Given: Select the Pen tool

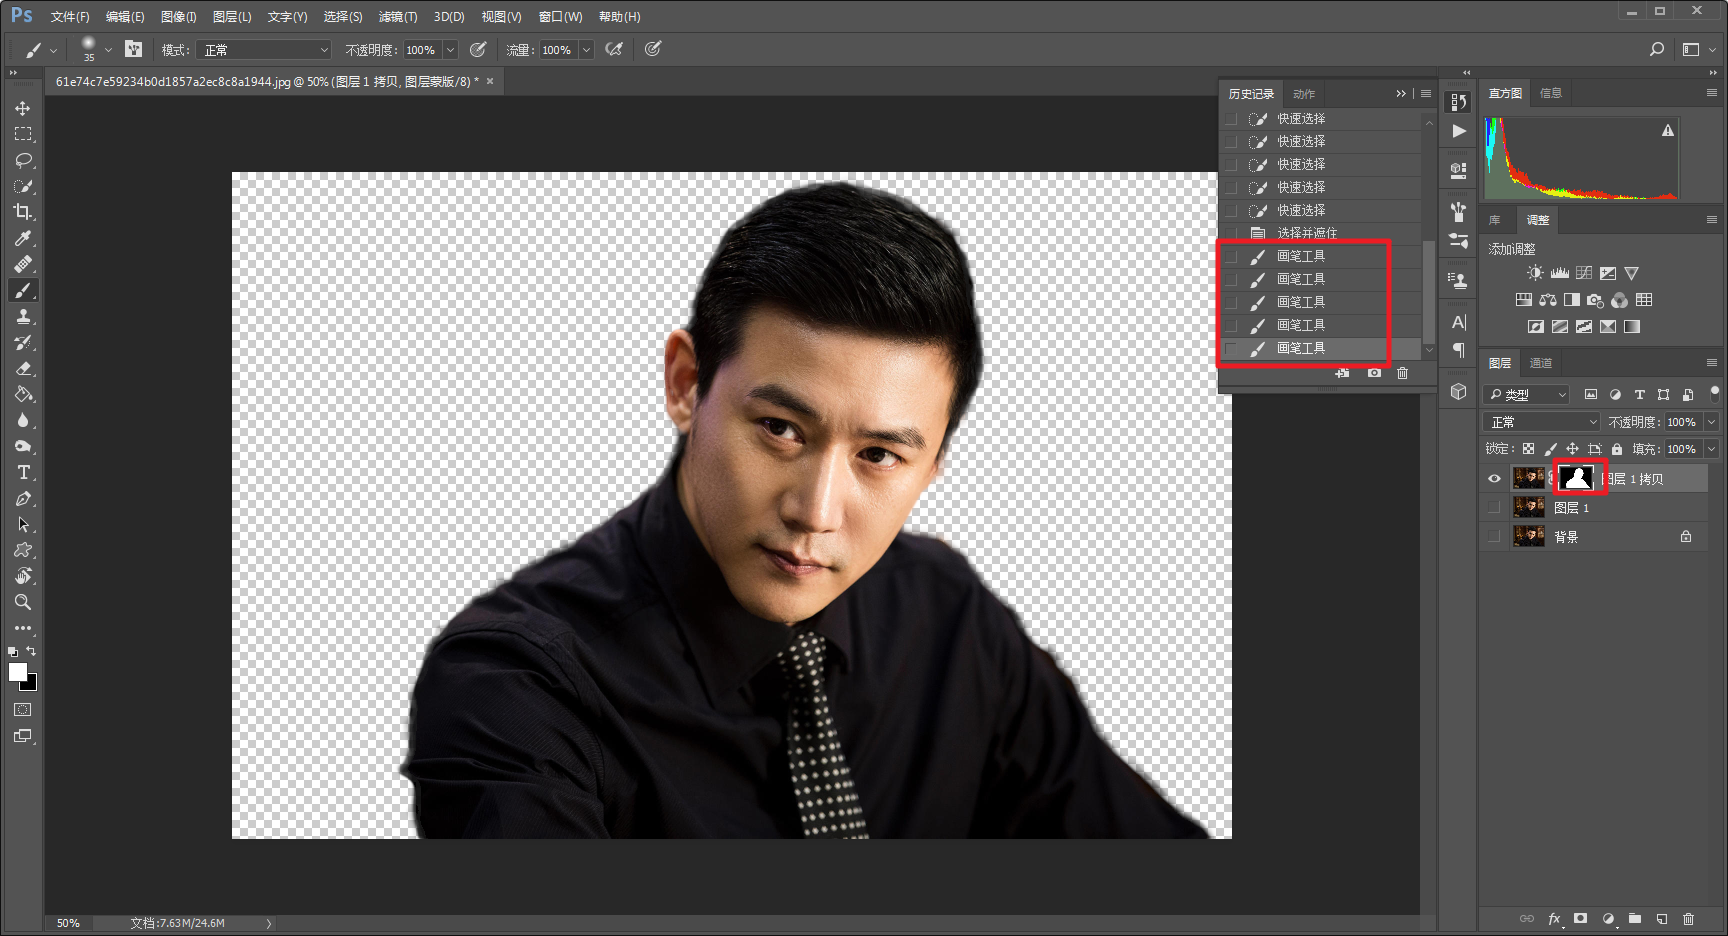Looking at the screenshot, I should point(23,498).
